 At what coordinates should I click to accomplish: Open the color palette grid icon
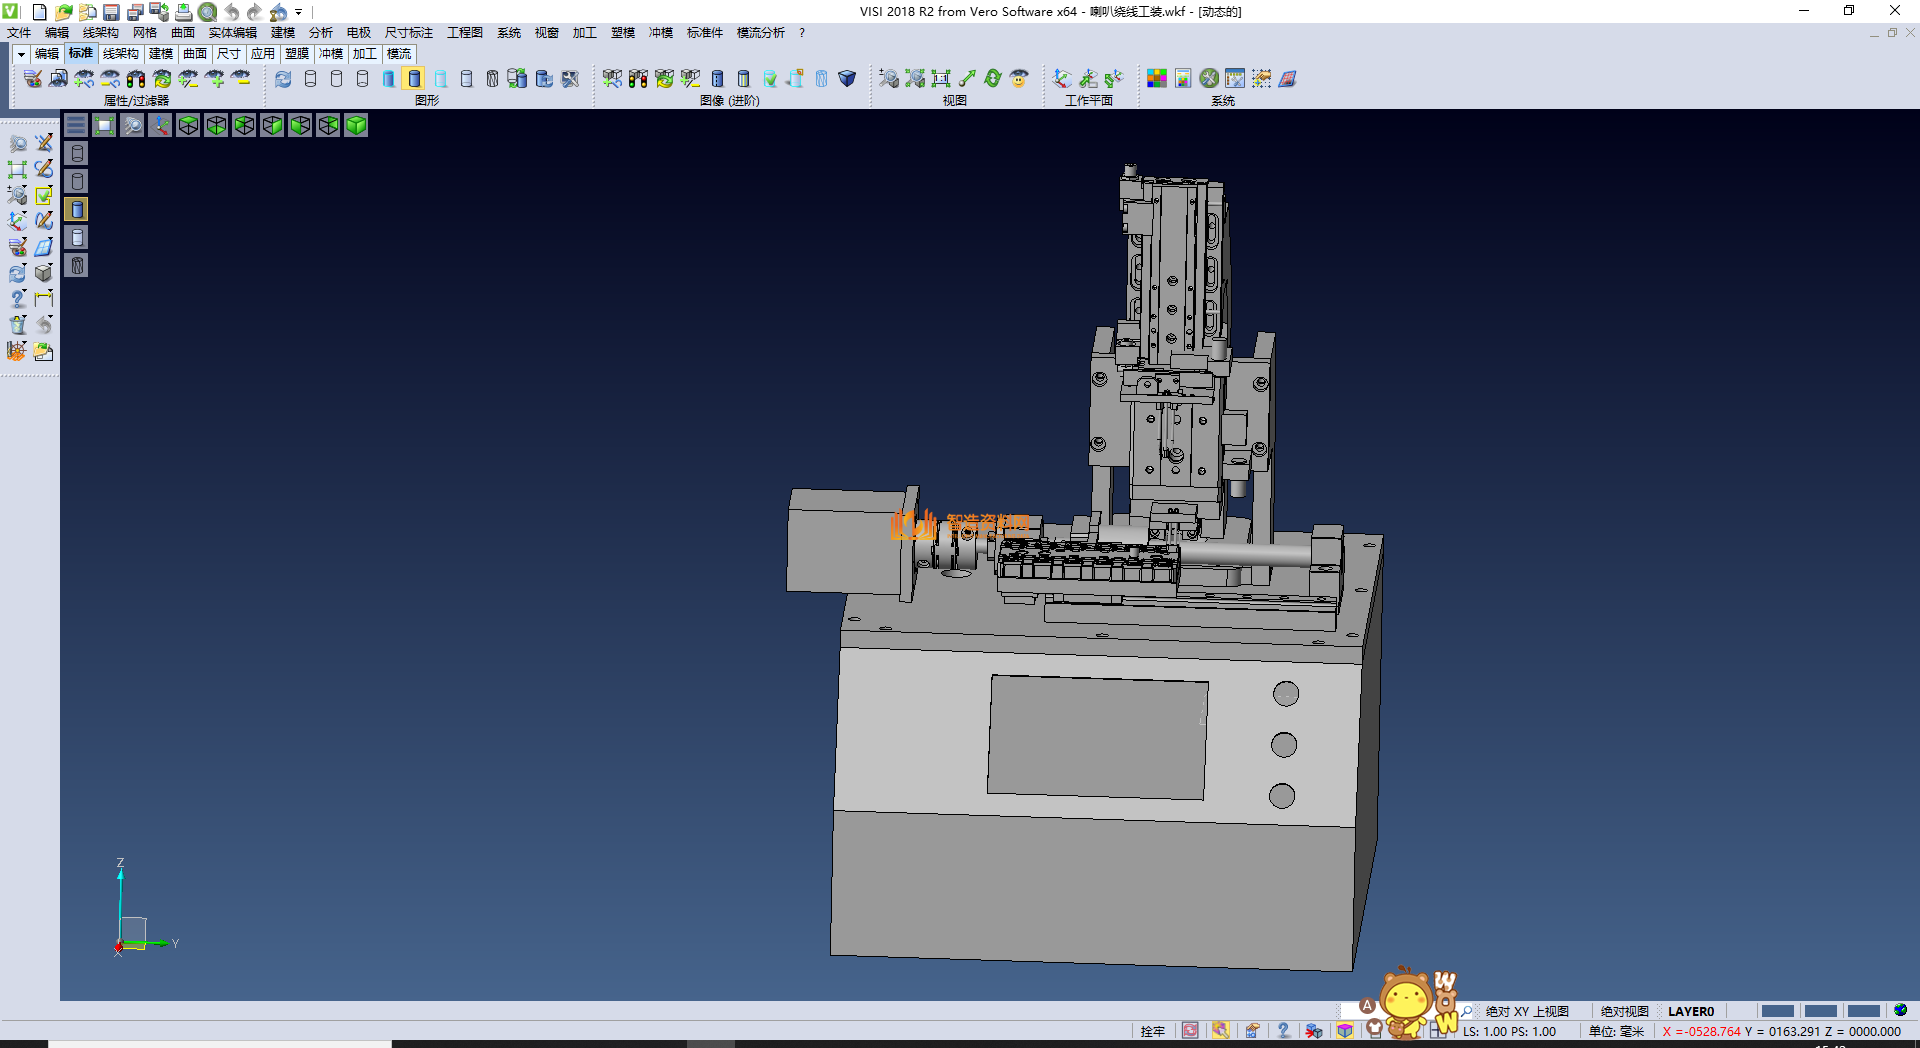[1157, 79]
